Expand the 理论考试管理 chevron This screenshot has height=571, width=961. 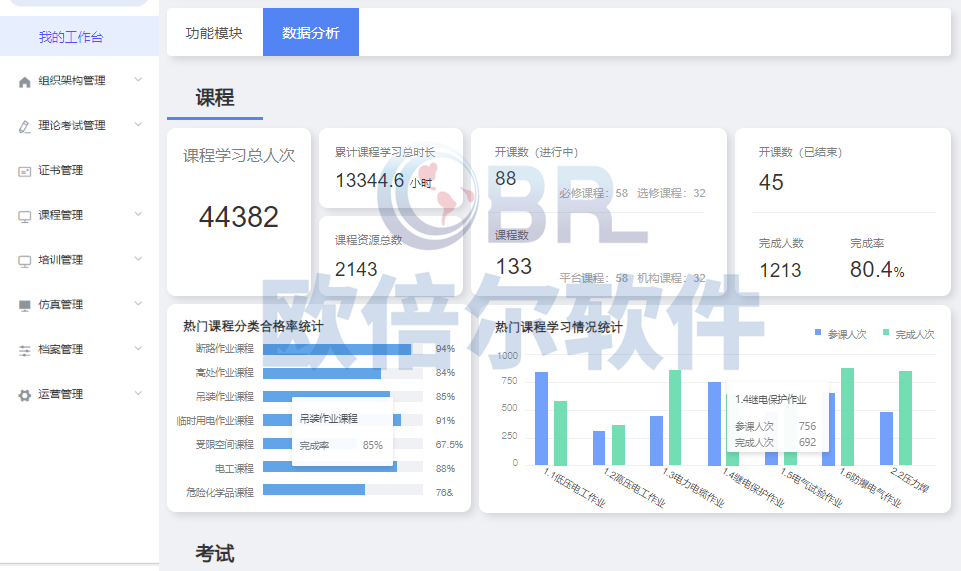(x=138, y=124)
